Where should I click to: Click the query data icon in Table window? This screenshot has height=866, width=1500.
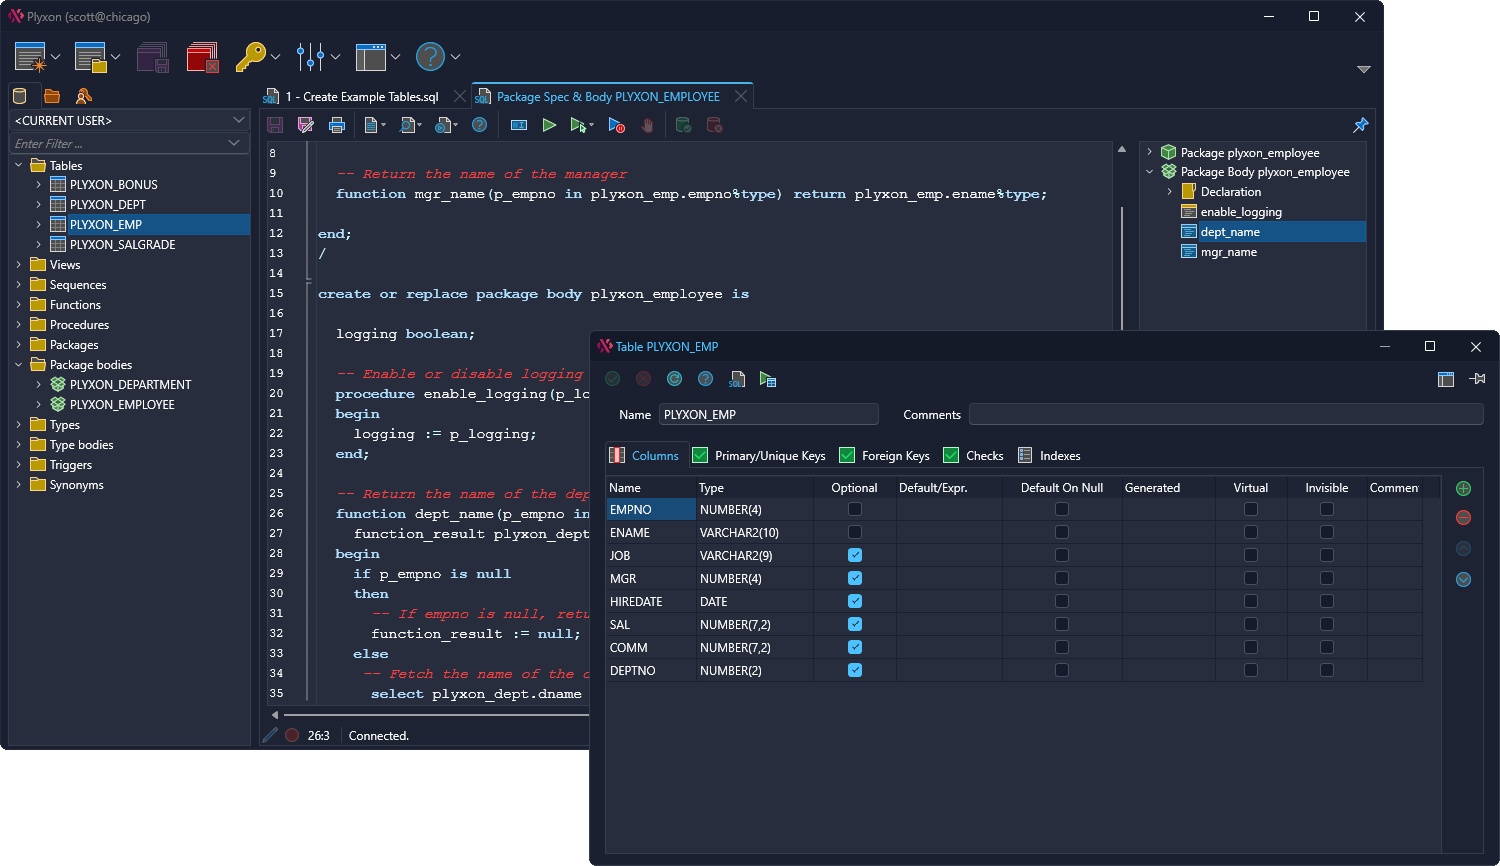click(768, 379)
